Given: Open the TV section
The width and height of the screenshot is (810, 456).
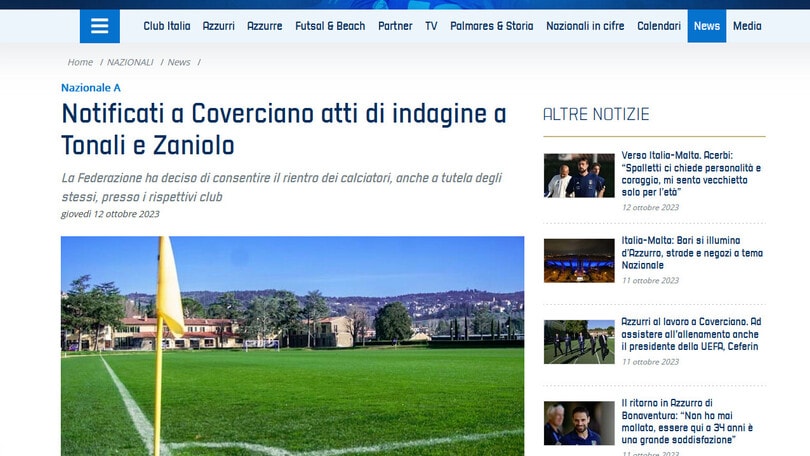Looking at the screenshot, I should coord(431,26).
